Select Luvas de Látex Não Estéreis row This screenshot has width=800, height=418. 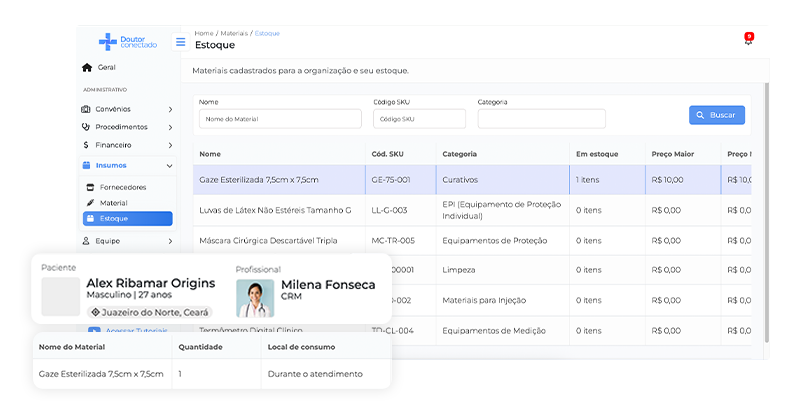click(472, 210)
